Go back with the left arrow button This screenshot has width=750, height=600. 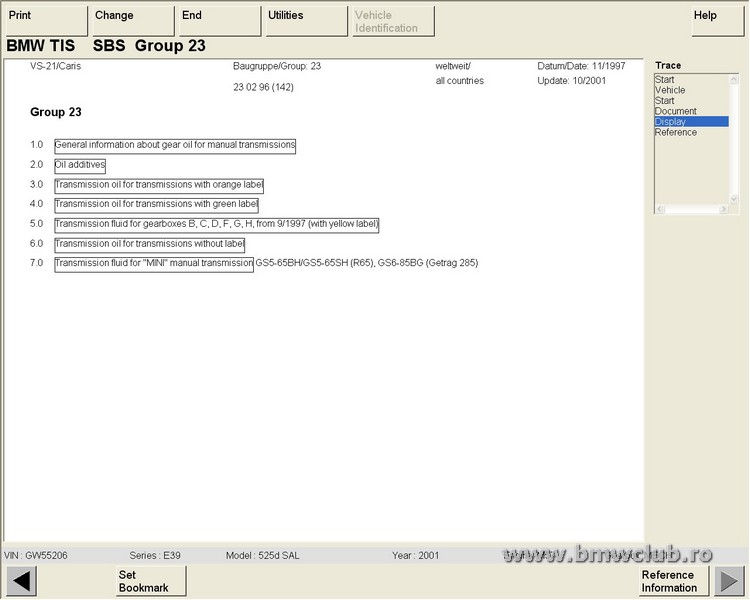(22, 581)
